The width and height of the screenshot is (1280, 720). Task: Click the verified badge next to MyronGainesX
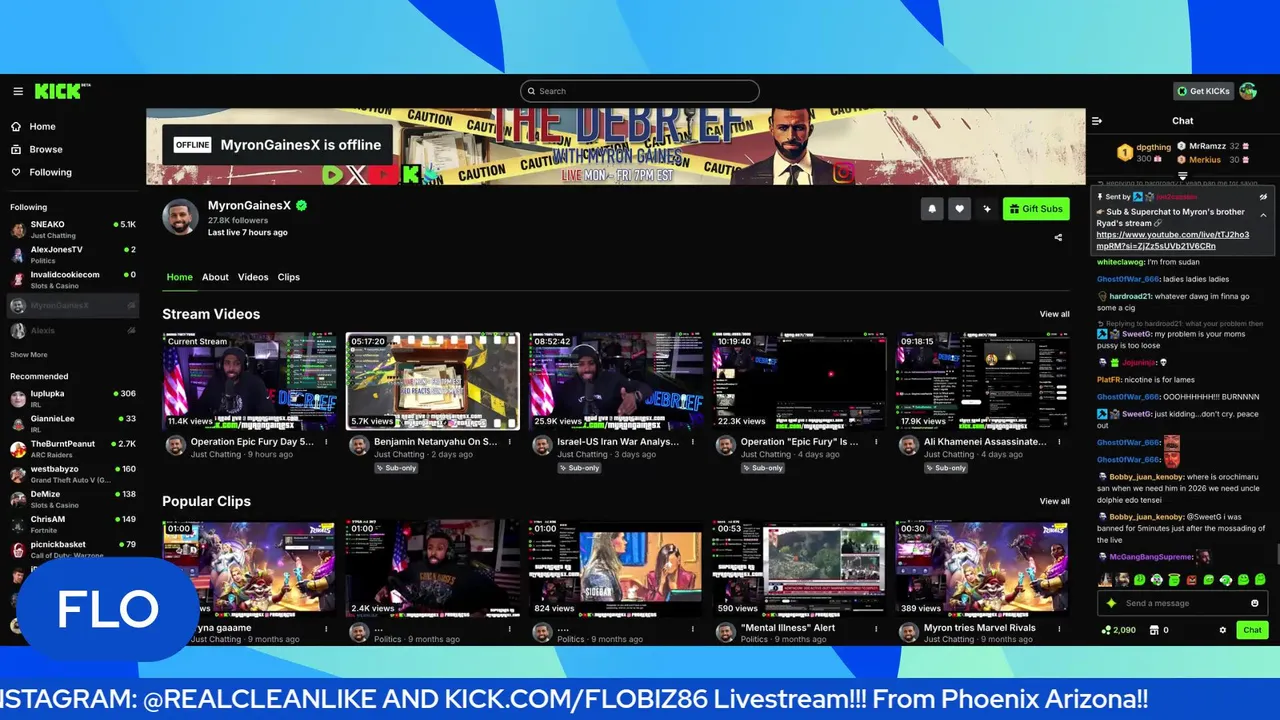coord(301,205)
